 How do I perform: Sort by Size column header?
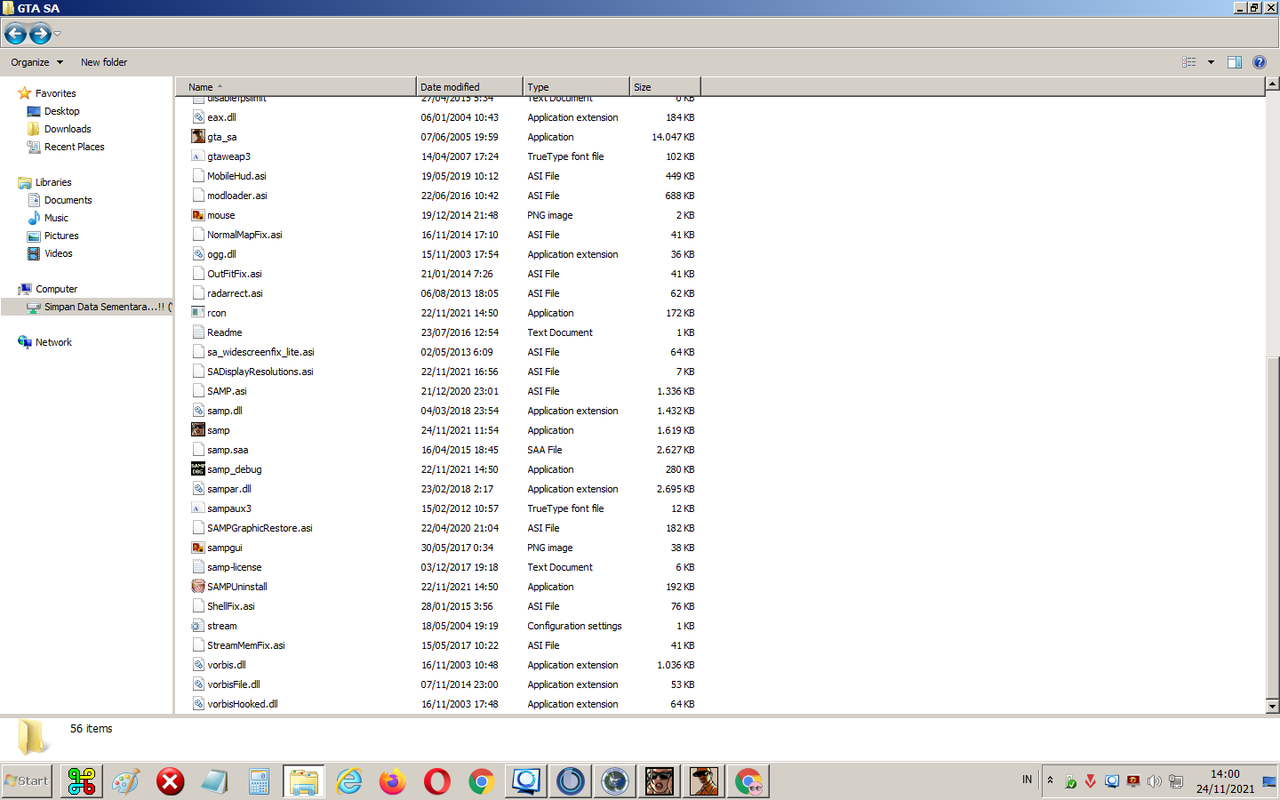[665, 87]
